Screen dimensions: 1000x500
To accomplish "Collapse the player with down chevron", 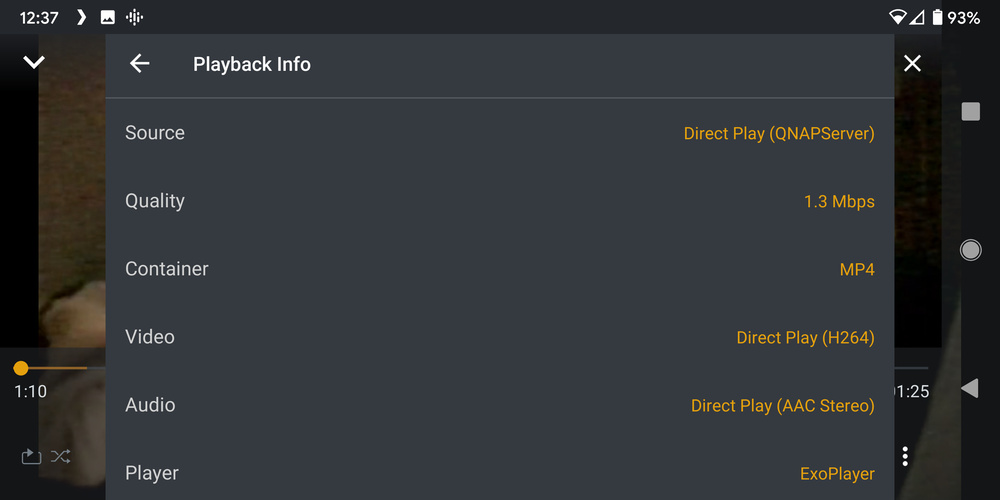I will [x=34, y=63].
